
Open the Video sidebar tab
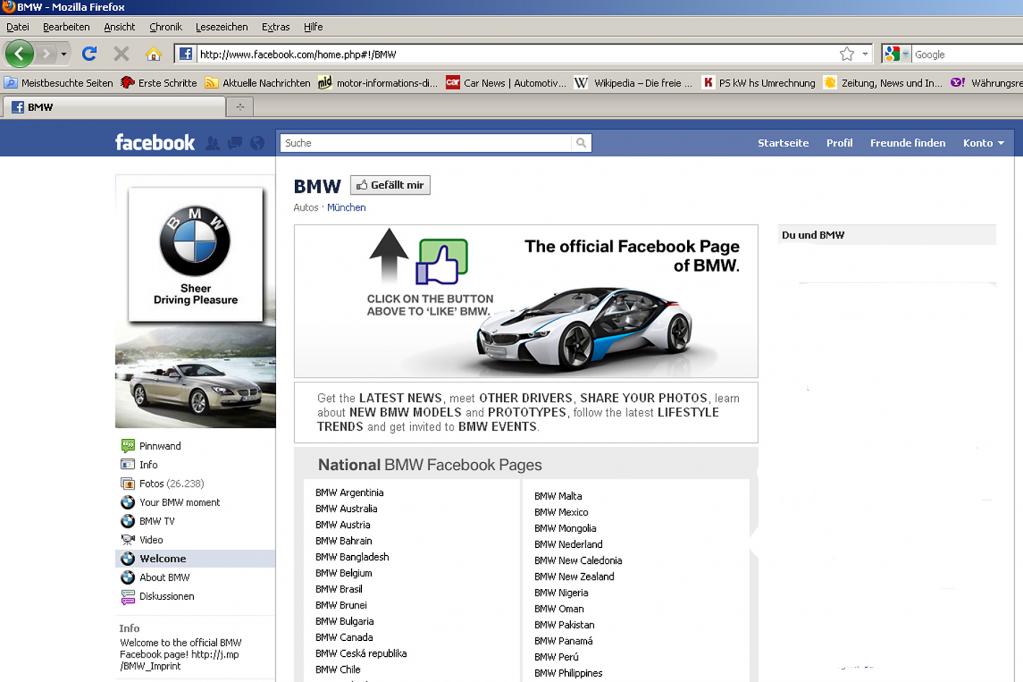(142, 540)
